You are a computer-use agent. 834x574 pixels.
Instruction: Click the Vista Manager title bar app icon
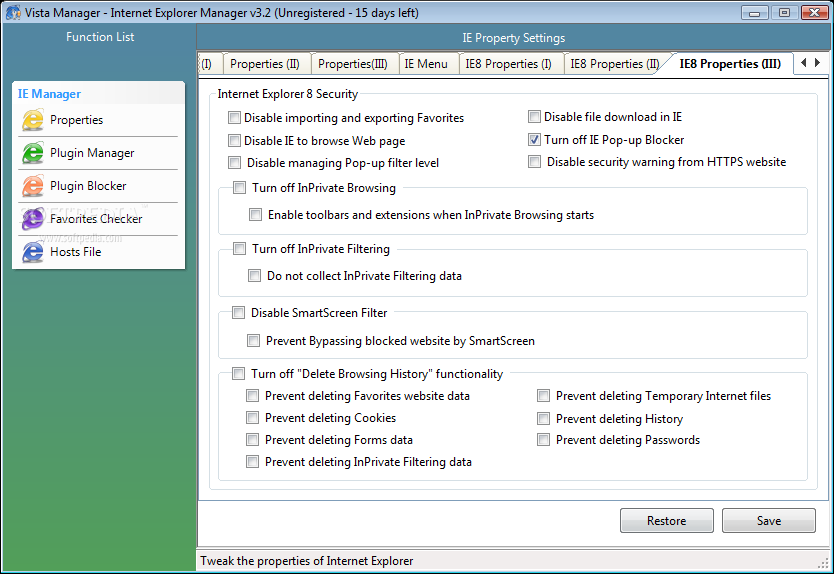[x=13, y=13]
